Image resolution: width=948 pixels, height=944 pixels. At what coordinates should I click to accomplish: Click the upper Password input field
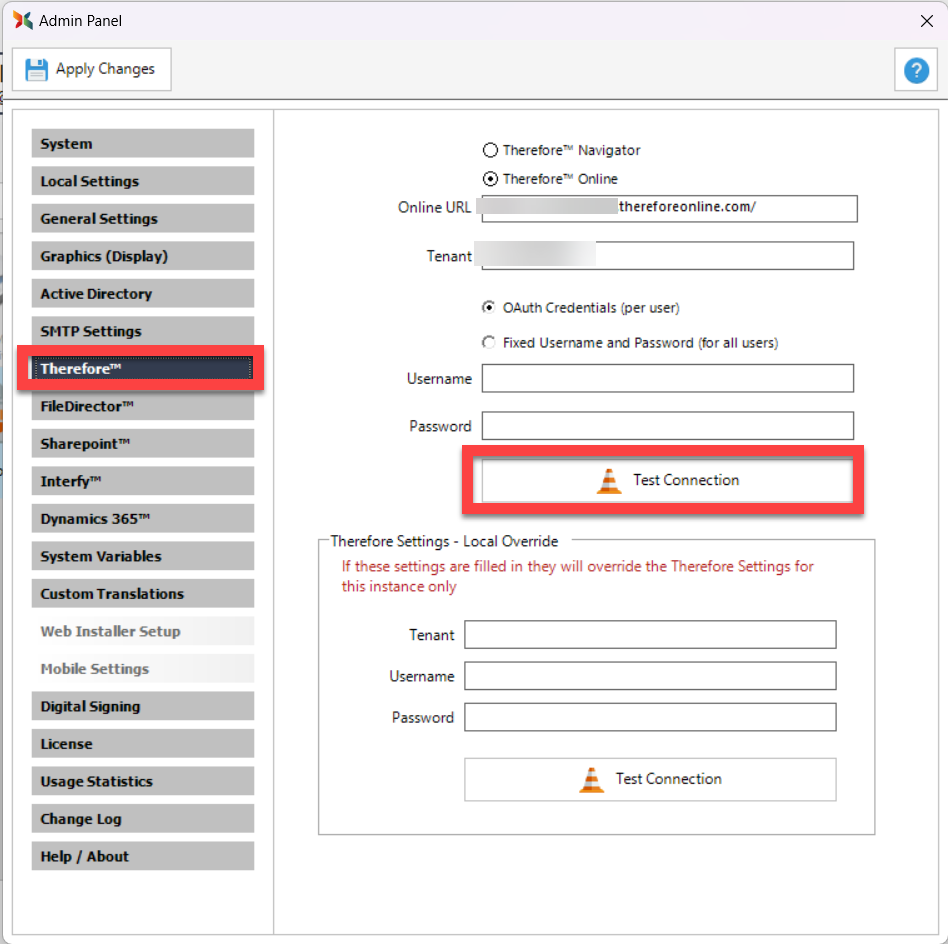(667, 426)
